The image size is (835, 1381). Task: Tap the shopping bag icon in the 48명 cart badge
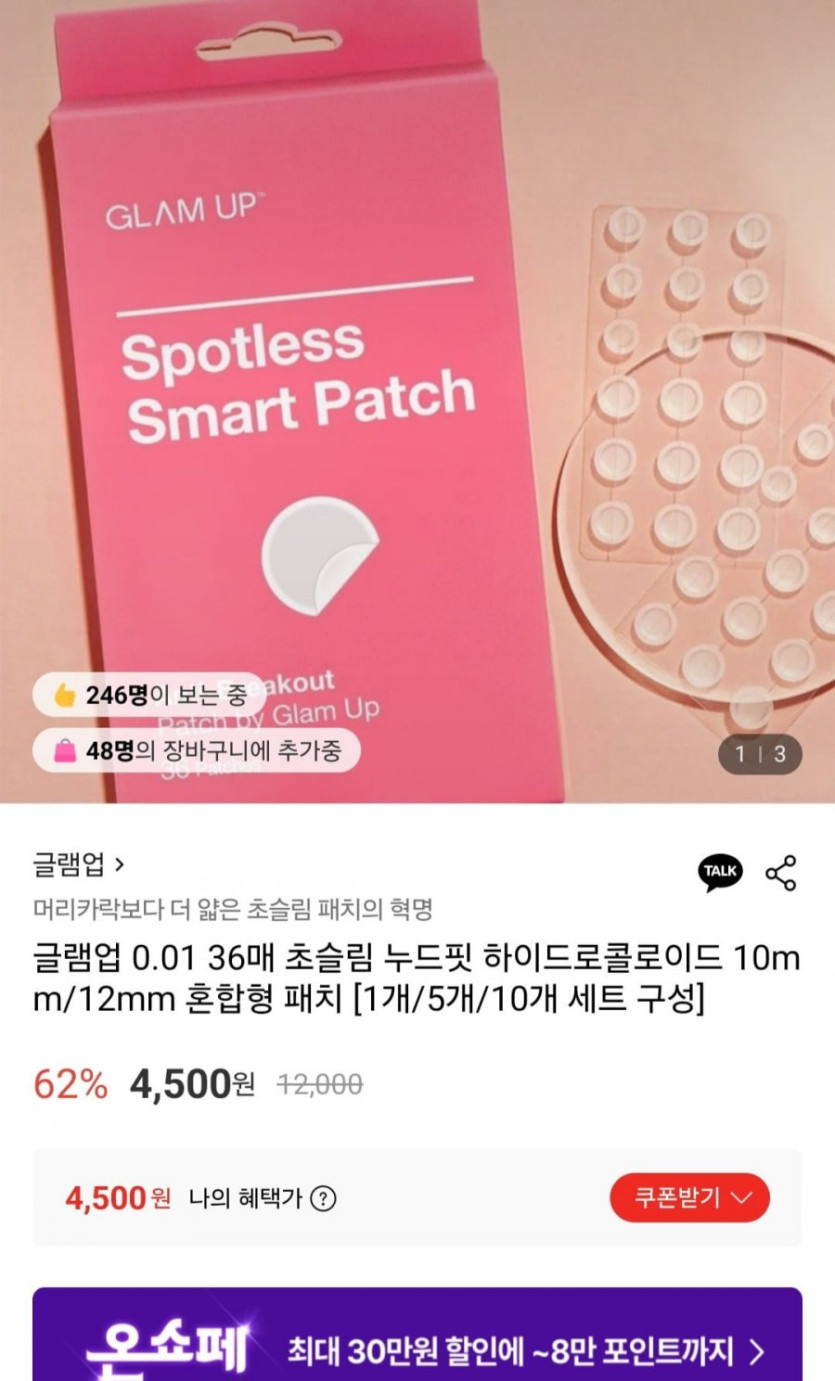click(x=66, y=750)
